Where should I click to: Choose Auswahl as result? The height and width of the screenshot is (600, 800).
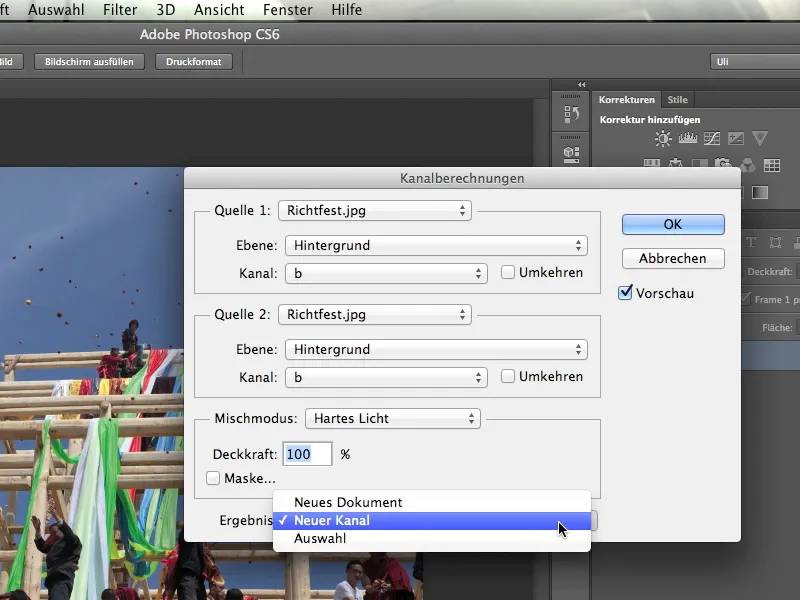click(x=432, y=539)
